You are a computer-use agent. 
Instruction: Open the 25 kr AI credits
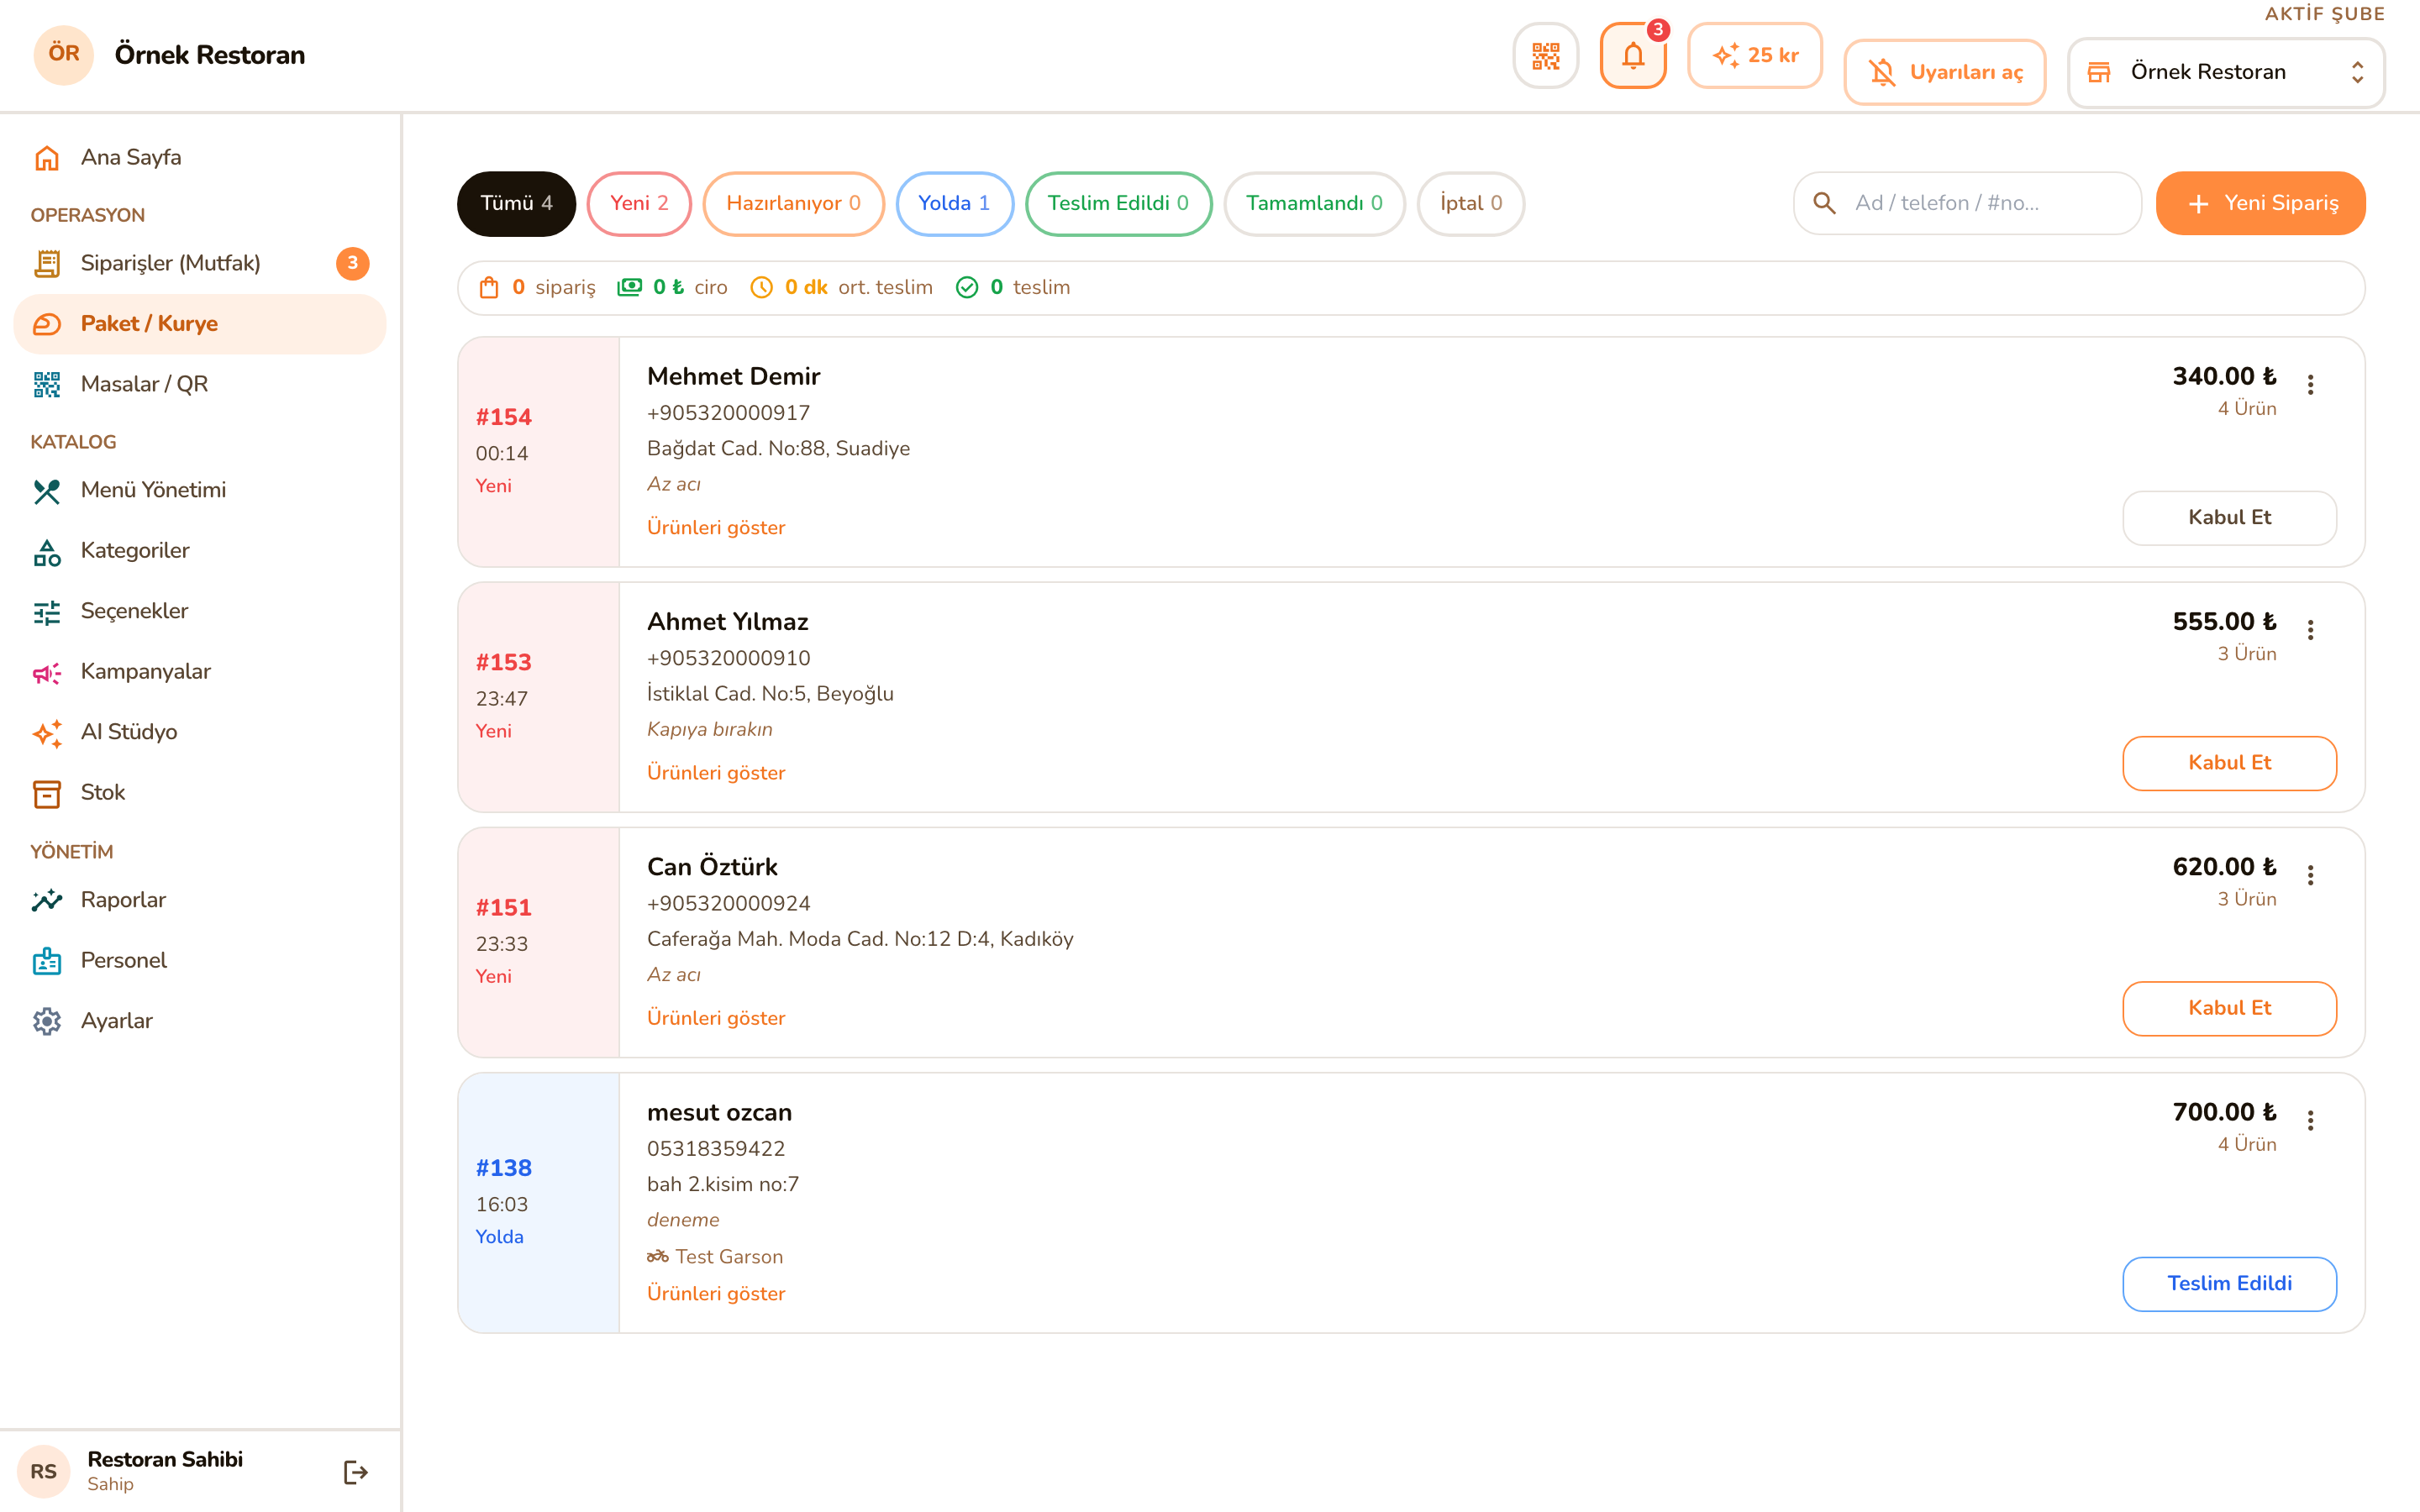click(1755, 56)
